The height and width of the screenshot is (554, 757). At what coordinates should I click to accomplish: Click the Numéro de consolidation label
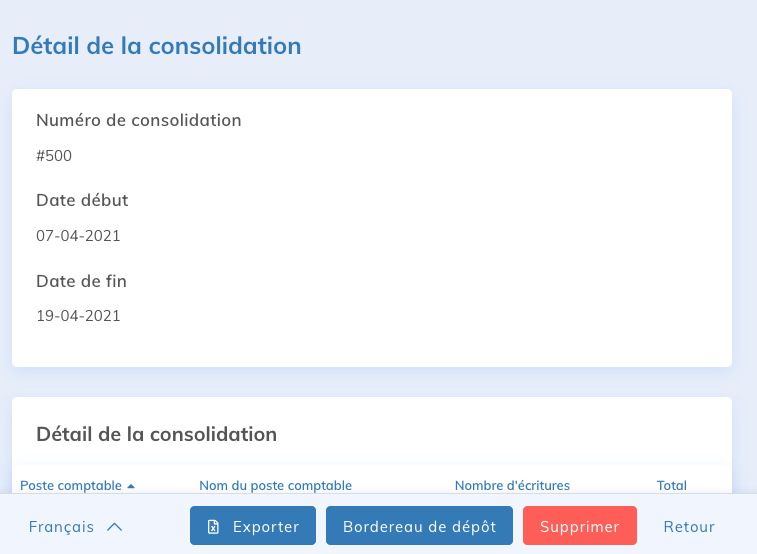tap(139, 121)
